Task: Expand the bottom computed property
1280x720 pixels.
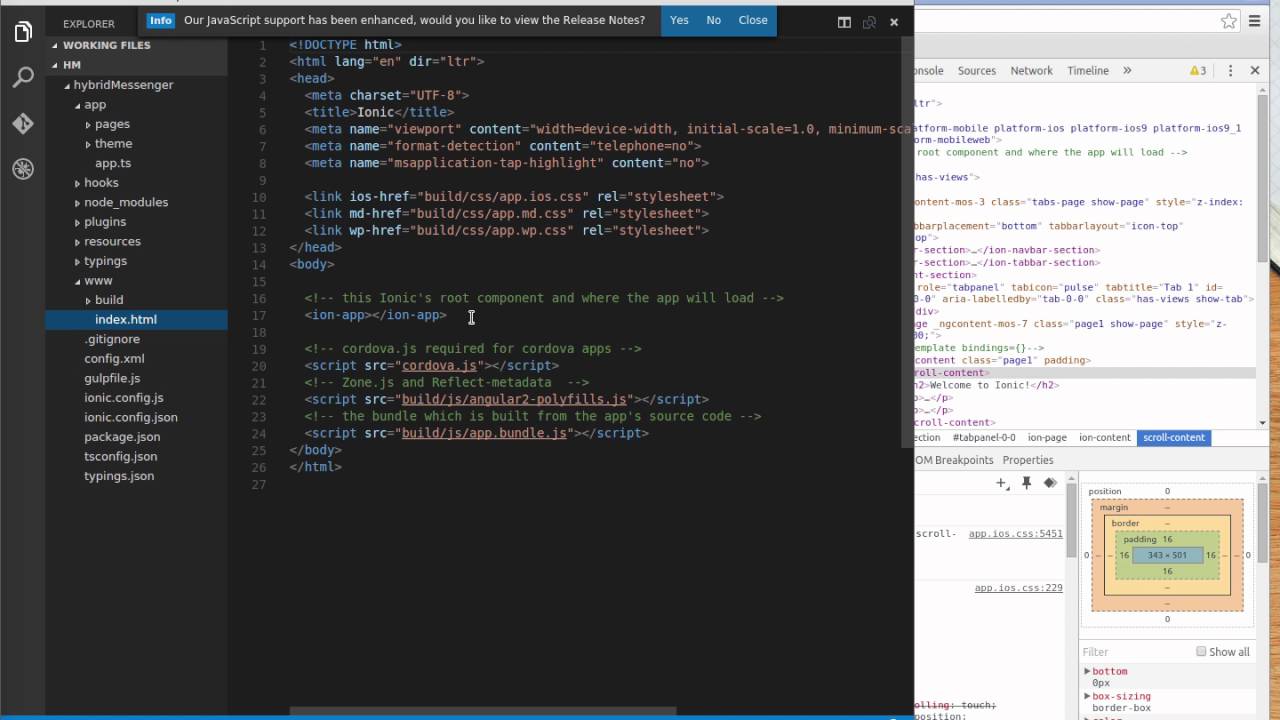Action: coord(1087,671)
